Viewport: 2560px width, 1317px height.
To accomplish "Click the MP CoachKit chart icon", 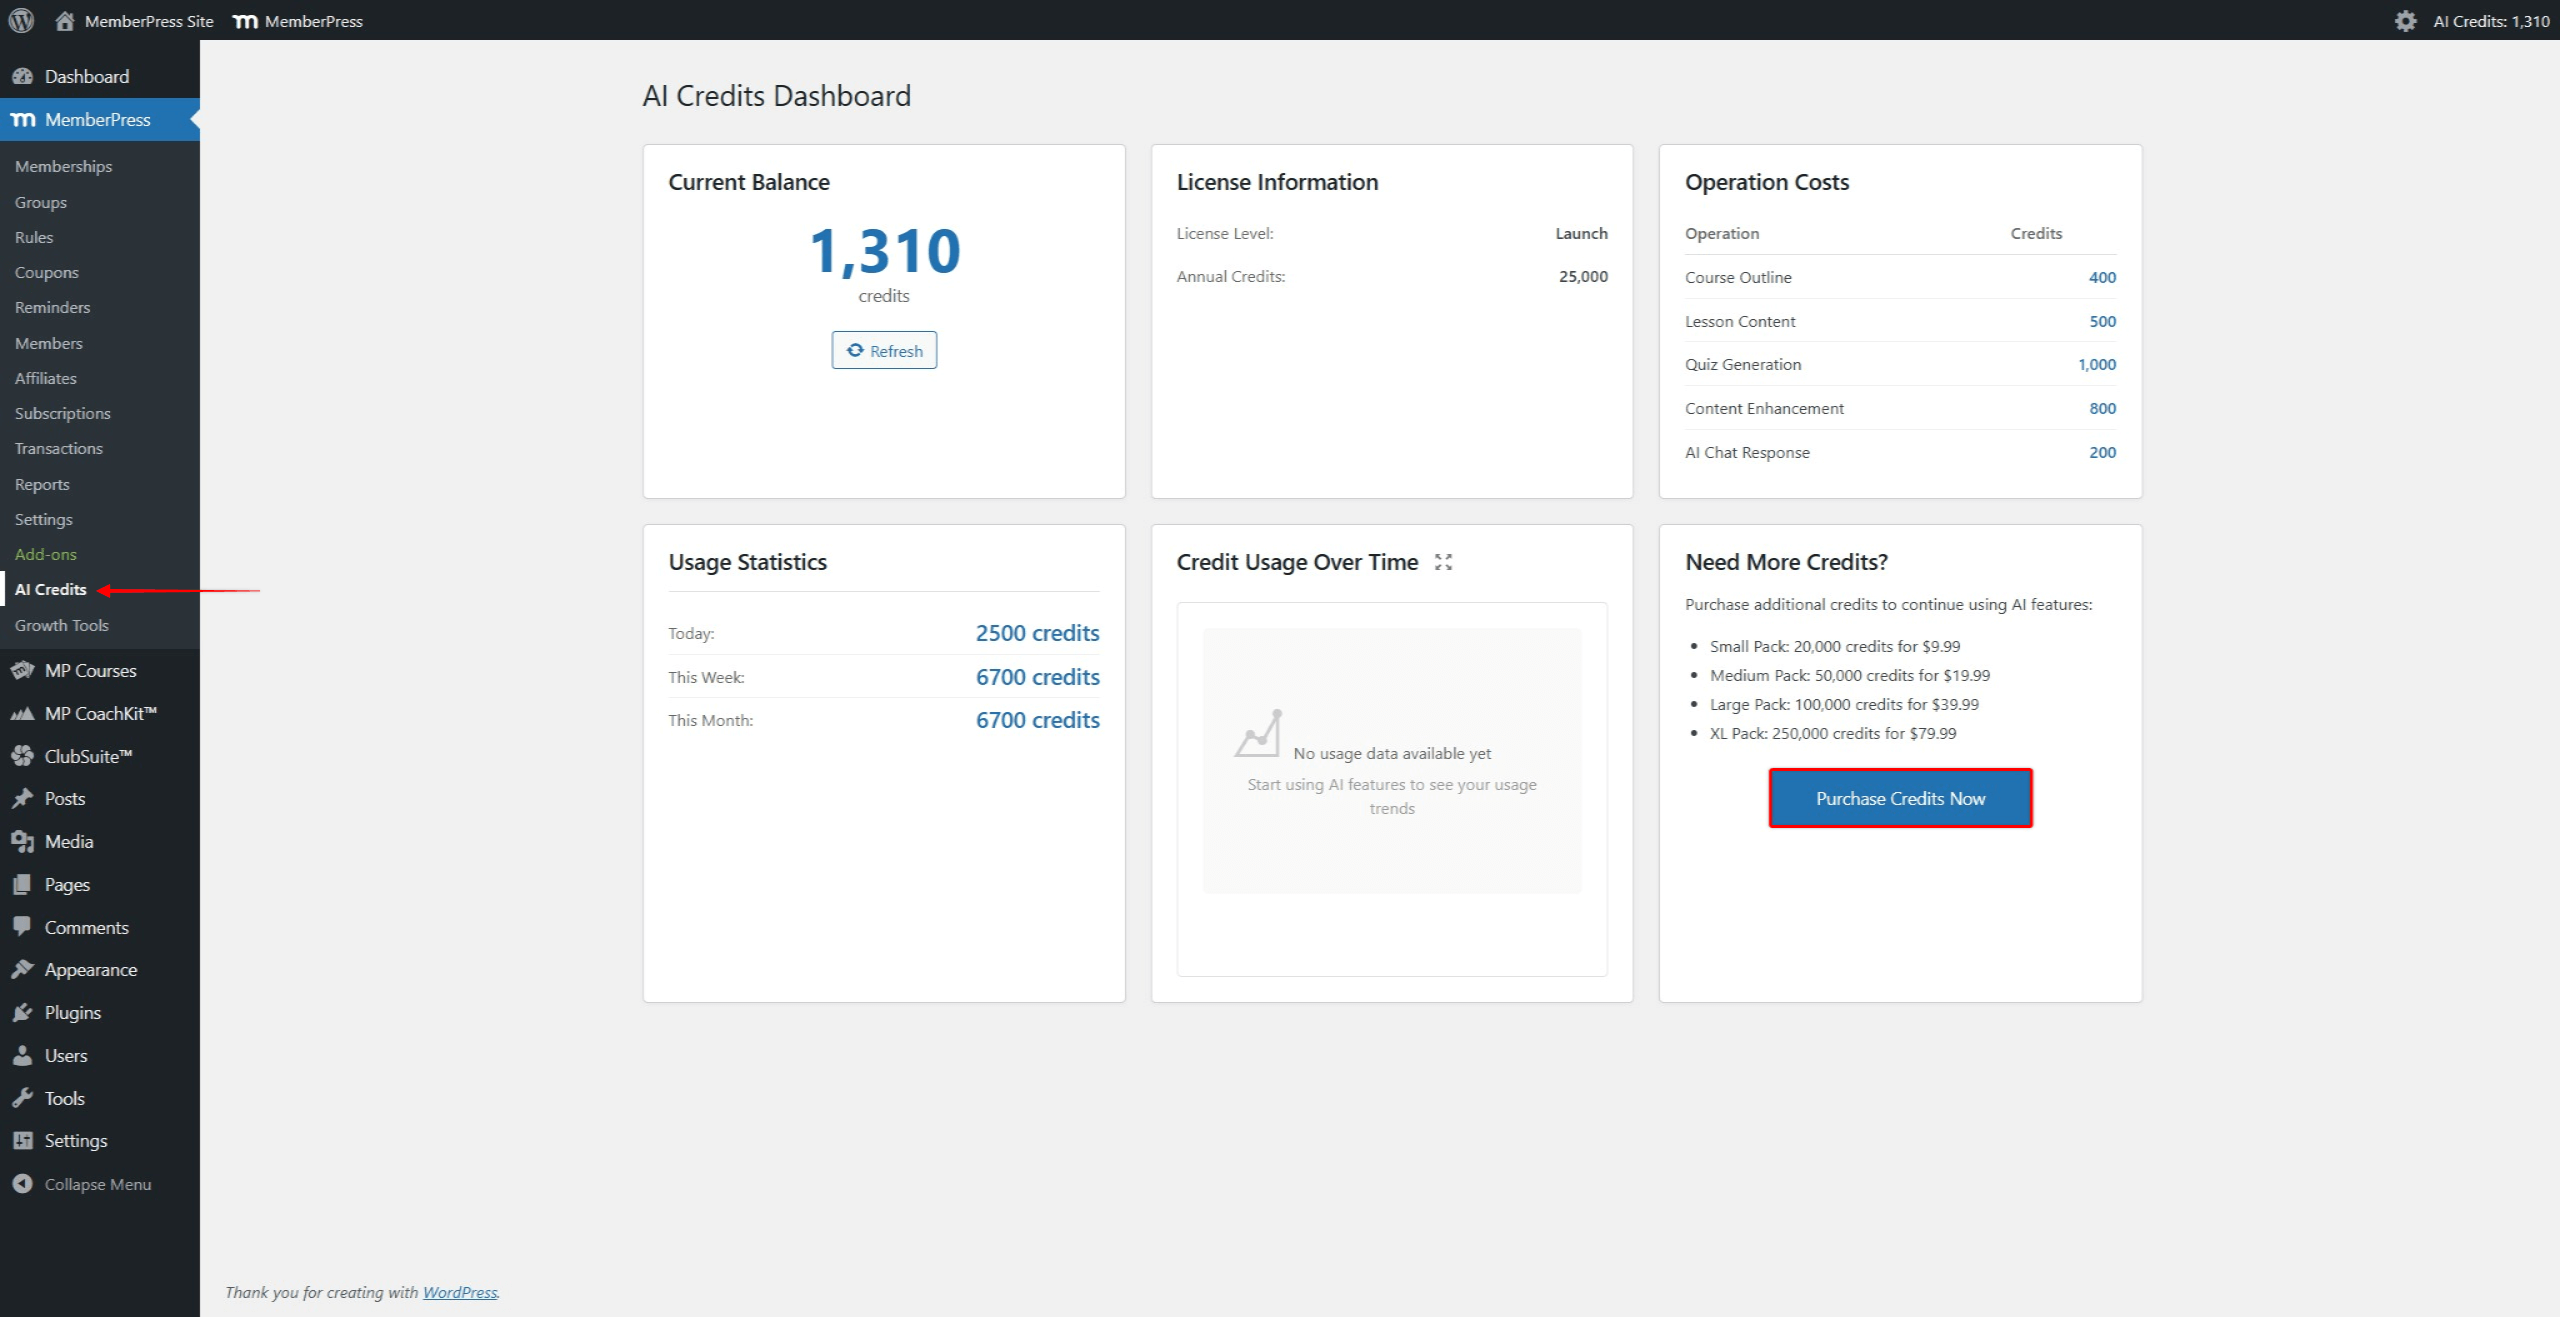I will [23, 712].
